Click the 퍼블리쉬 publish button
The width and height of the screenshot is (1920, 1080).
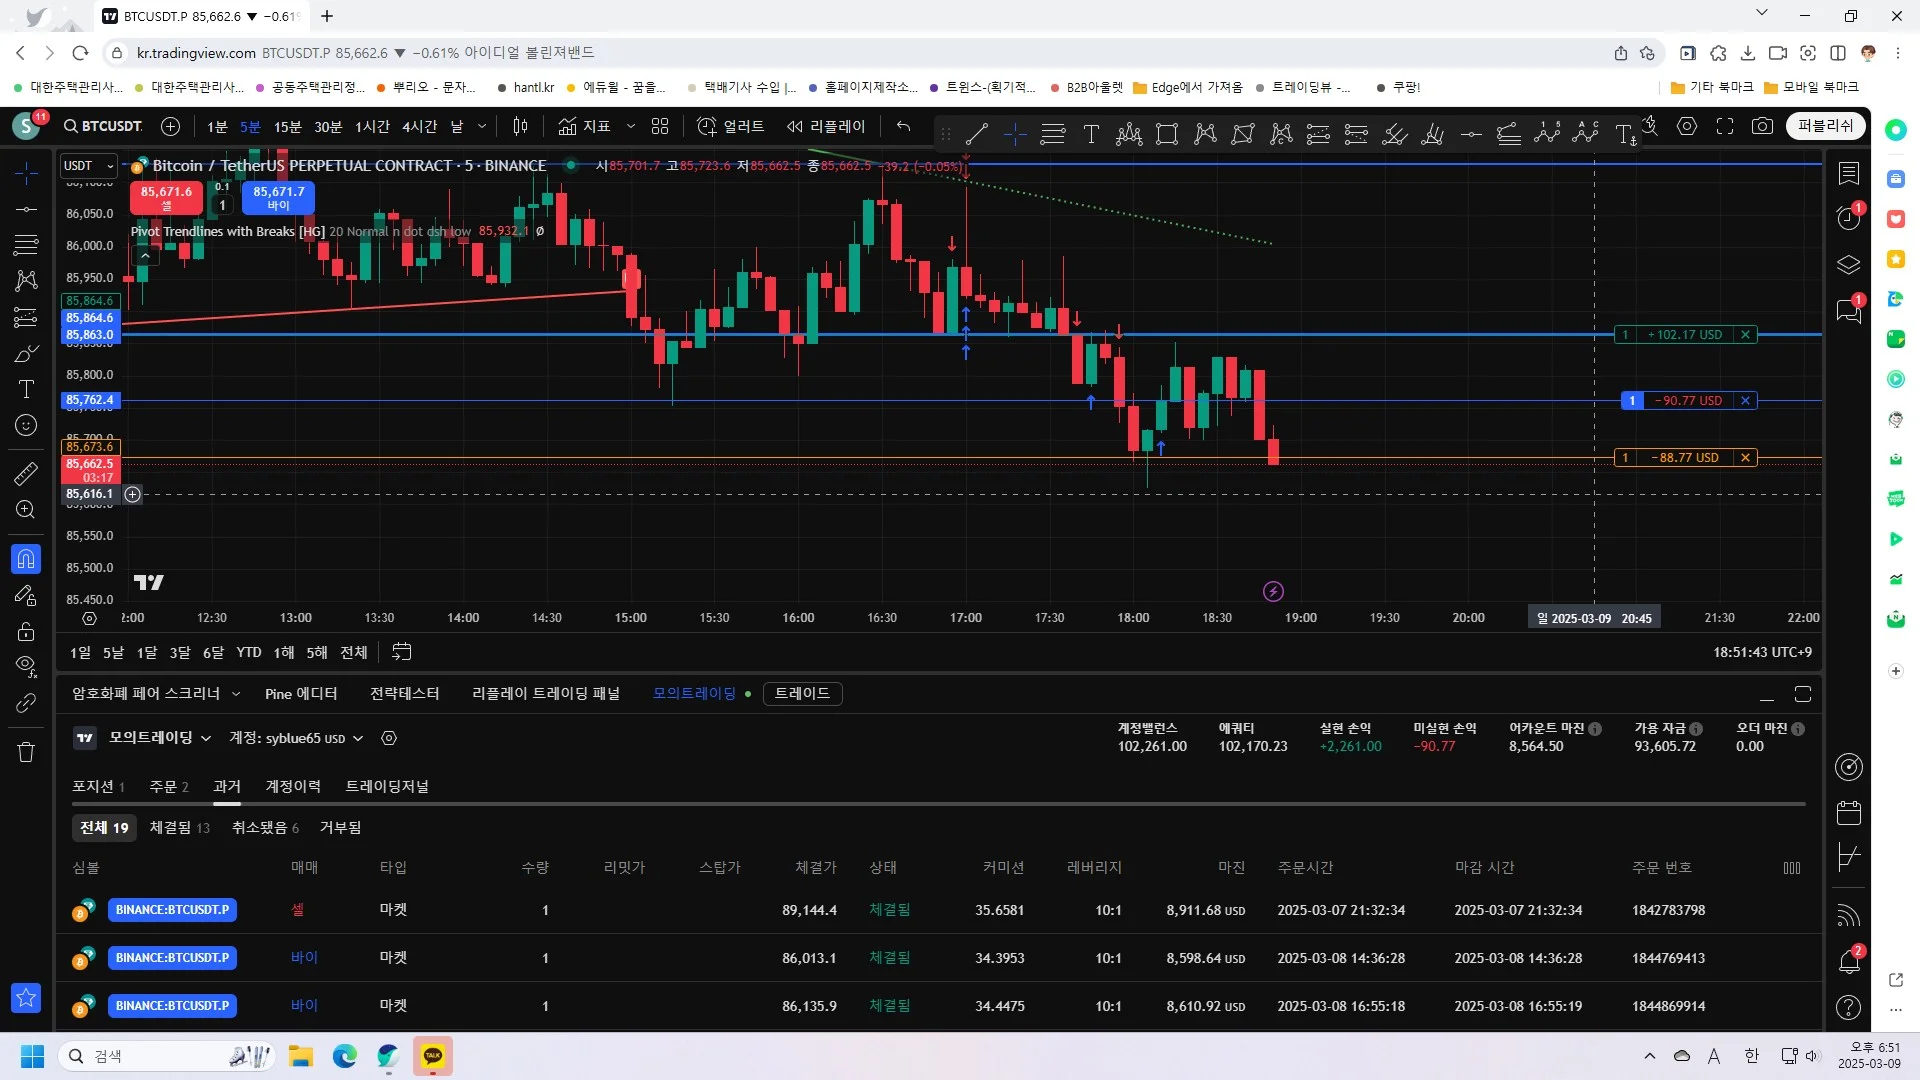point(1825,126)
